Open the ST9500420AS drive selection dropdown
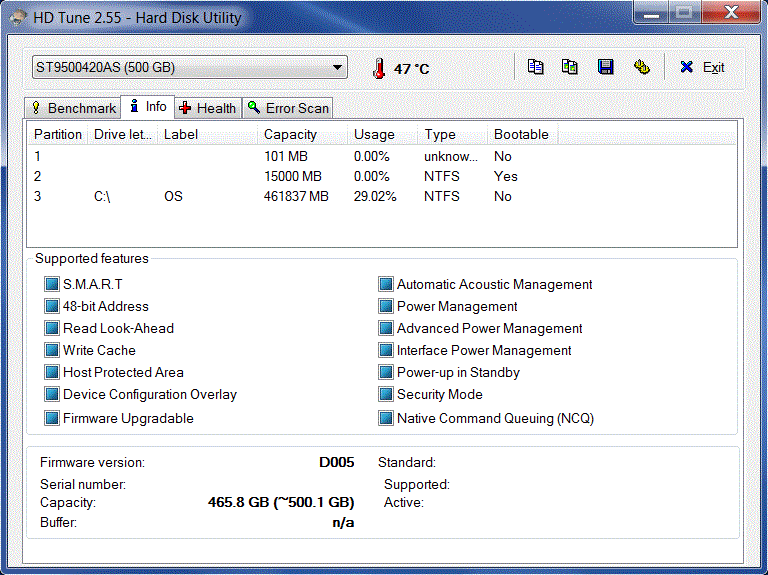 pyautogui.click(x=190, y=67)
